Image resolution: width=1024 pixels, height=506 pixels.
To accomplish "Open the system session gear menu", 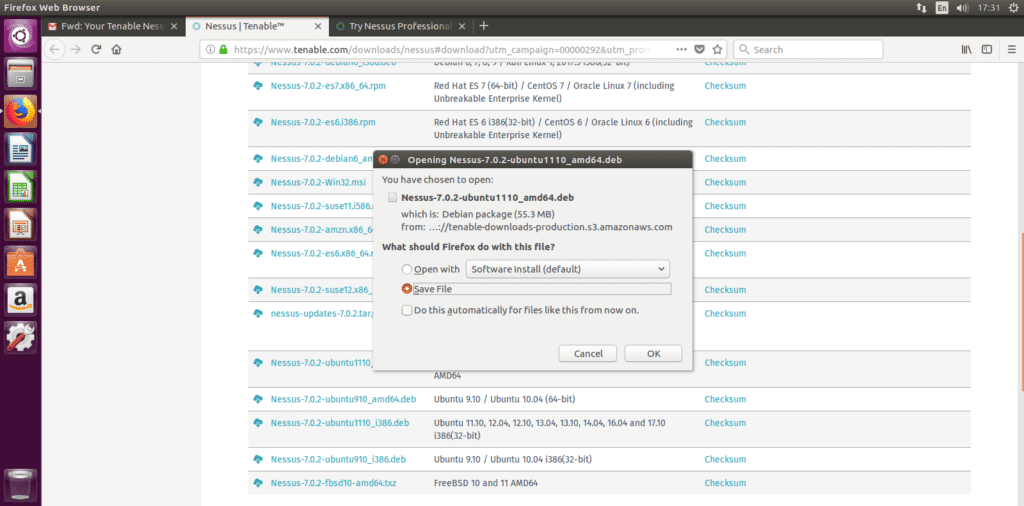I will [1011, 8].
